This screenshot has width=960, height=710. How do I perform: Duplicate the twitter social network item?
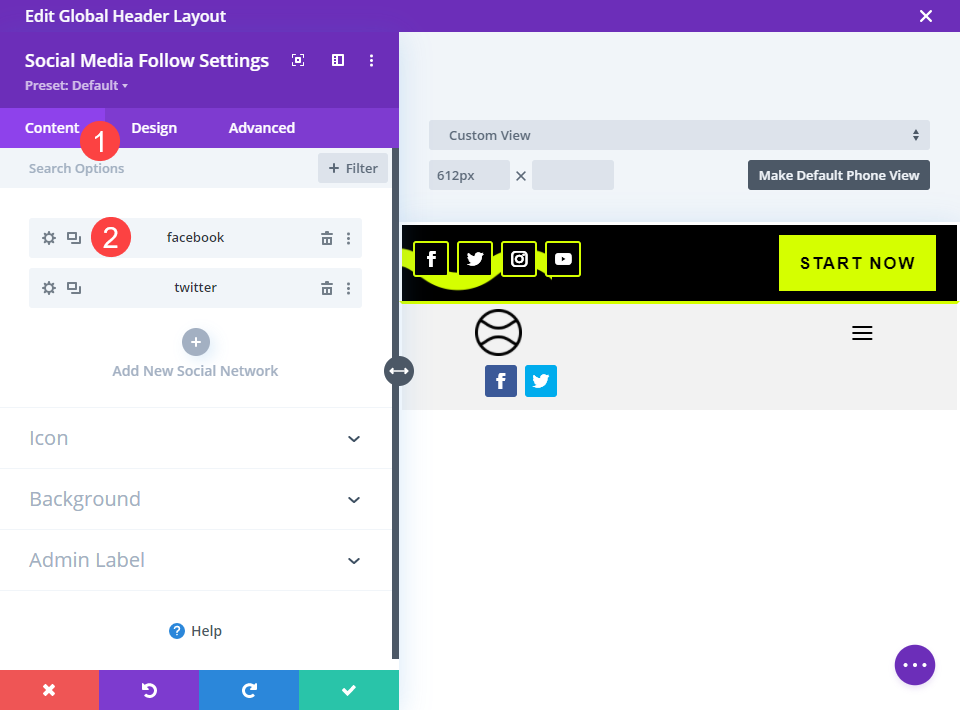[x=74, y=288]
